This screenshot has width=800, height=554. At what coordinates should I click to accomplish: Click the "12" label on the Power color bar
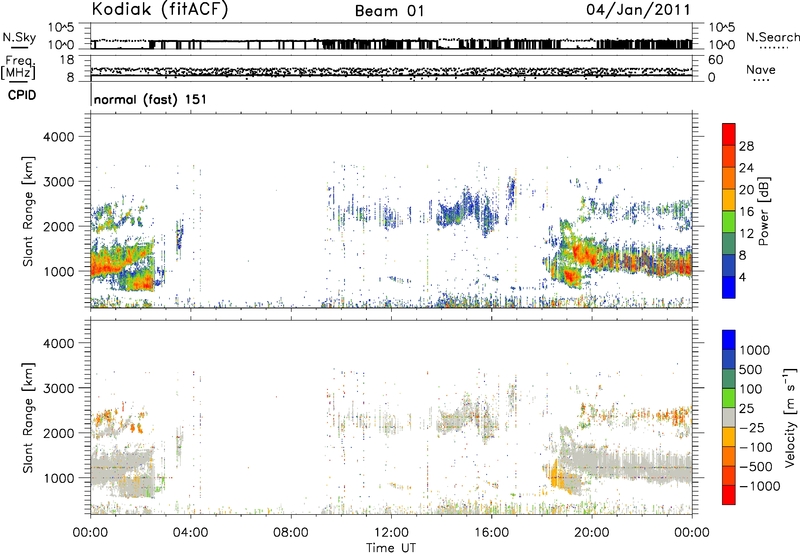click(x=746, y=234)
